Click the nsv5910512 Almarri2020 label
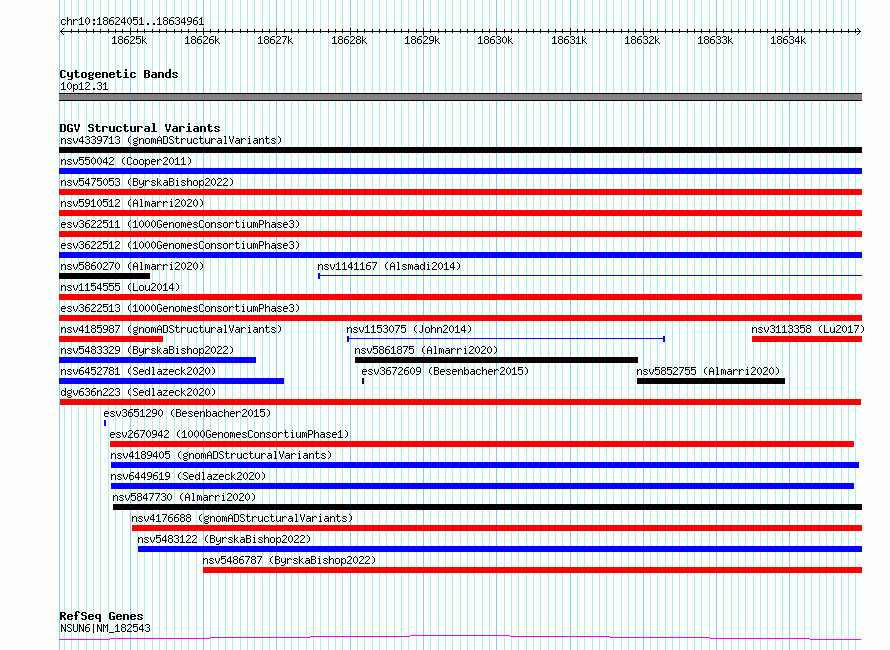The height and width of the screenshot is (650, 890). [132, 203]
